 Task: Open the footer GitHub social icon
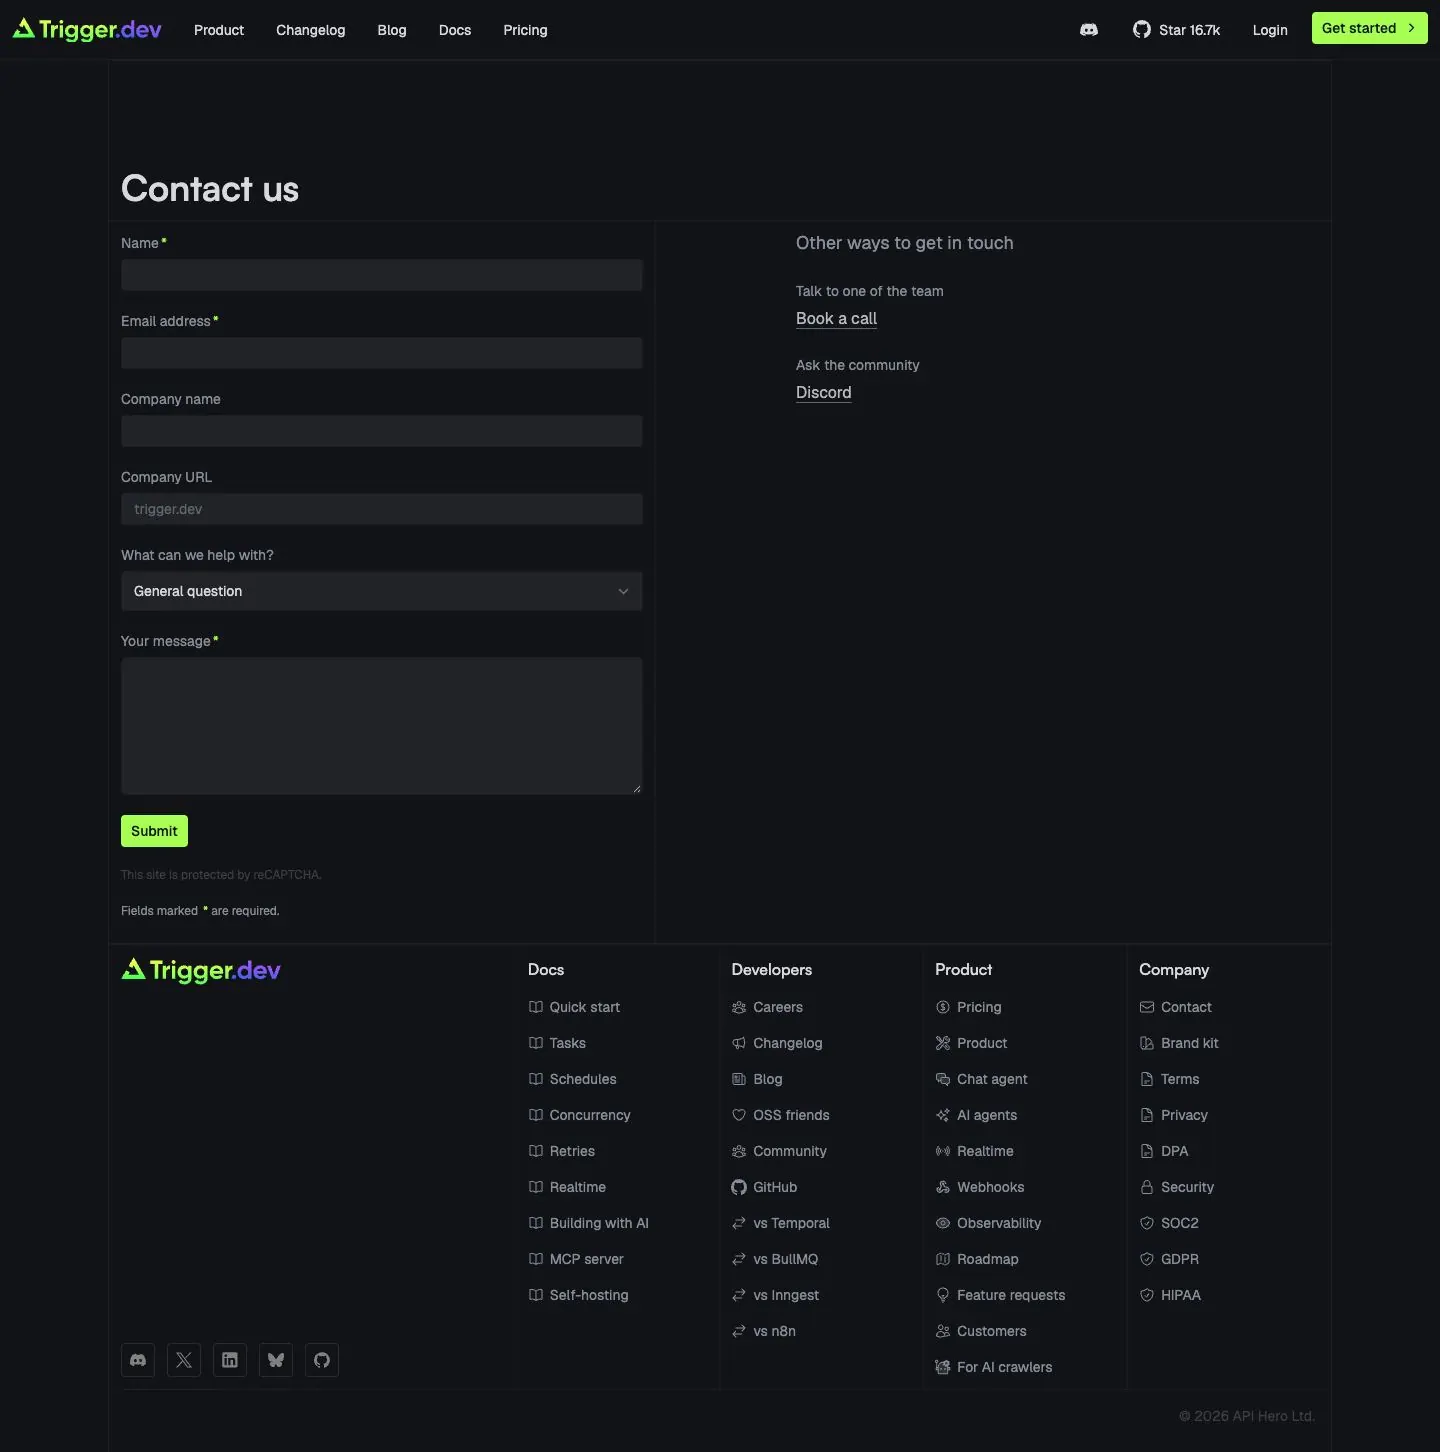322,1360
